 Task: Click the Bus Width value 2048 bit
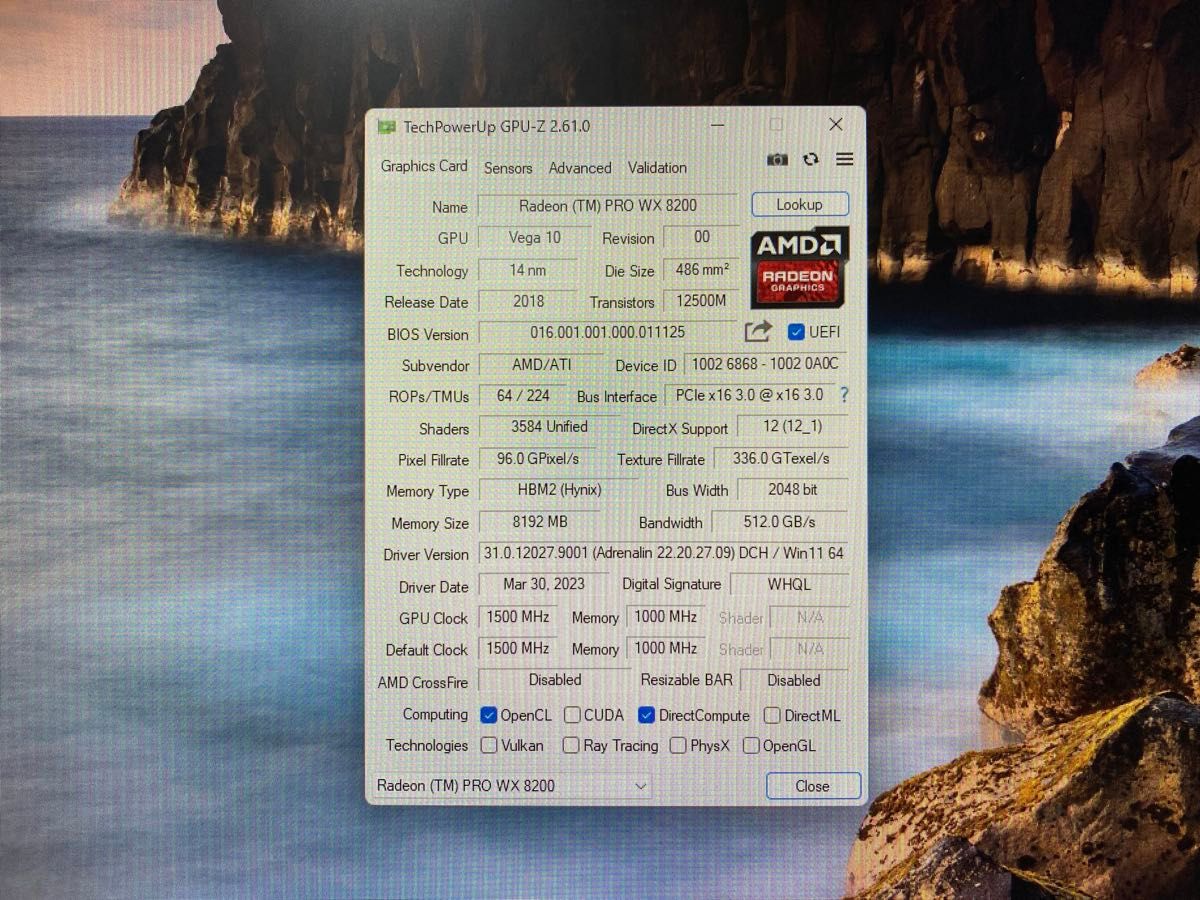(x=793, y=490)
